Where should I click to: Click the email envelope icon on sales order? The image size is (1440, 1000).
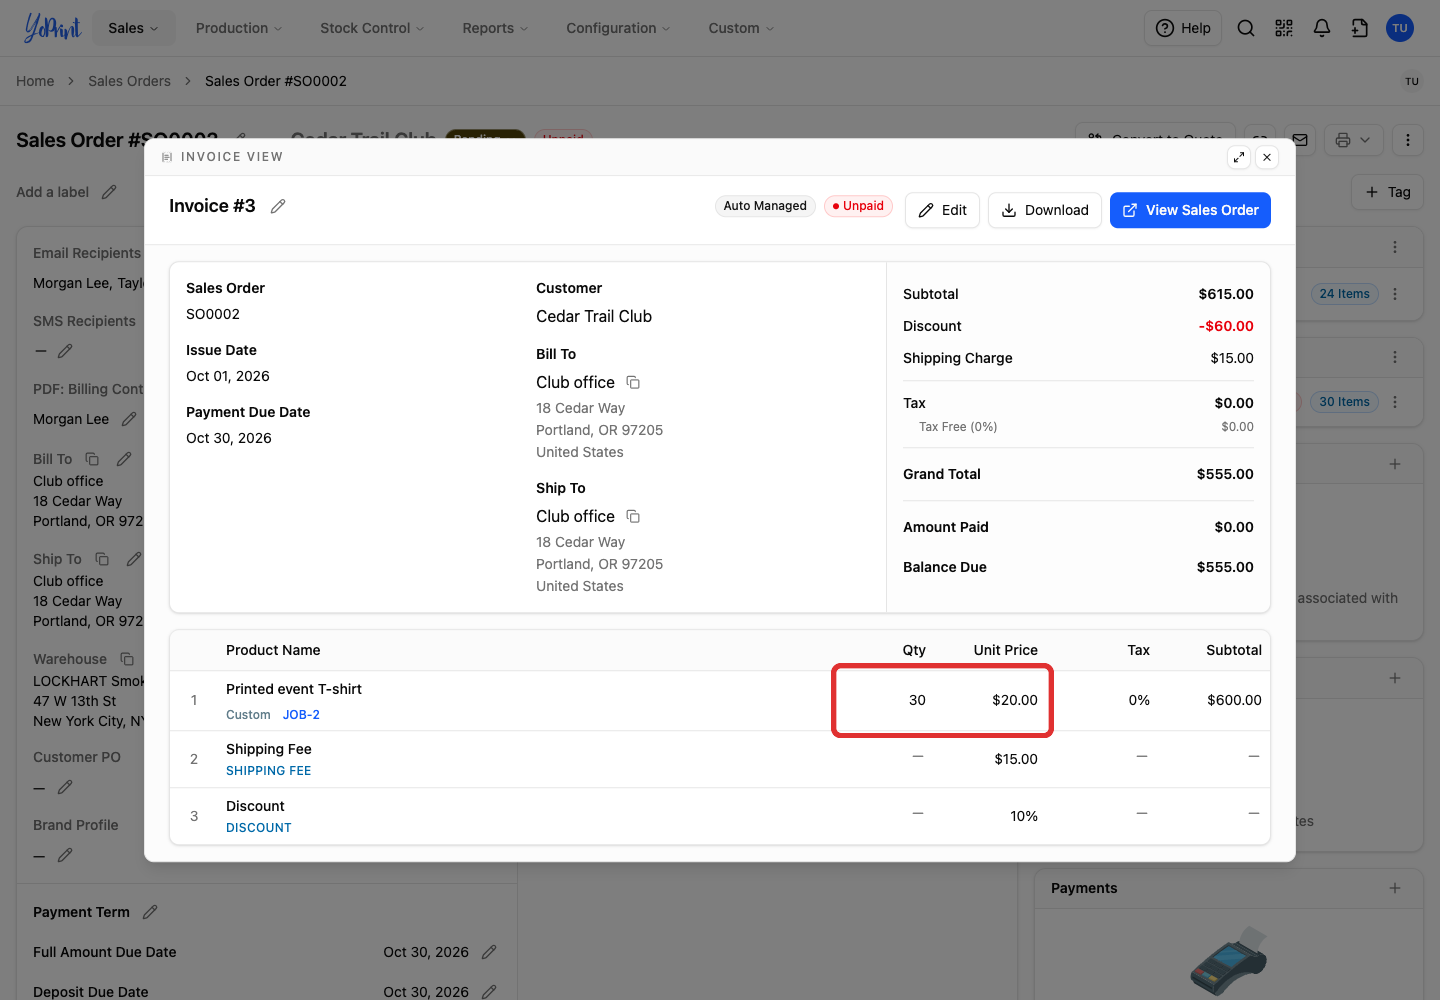pyautogui.click(x=1300, y=140)
